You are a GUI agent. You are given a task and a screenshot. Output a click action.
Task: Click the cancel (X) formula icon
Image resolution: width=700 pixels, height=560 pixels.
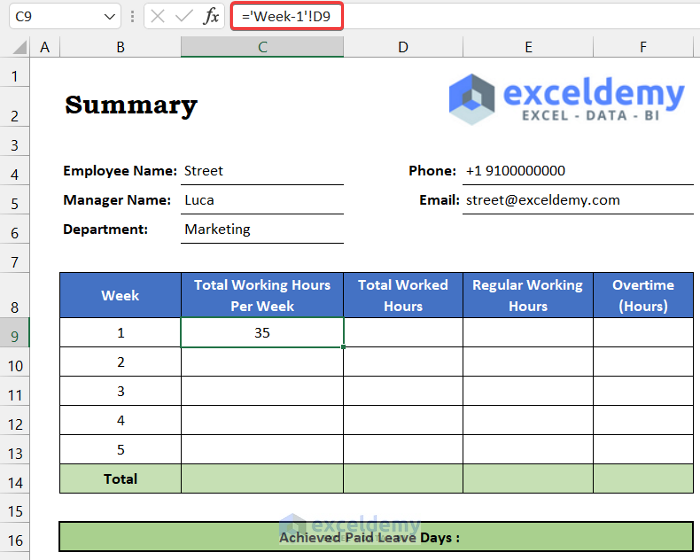pyautogui.click(x=158, y=17)
